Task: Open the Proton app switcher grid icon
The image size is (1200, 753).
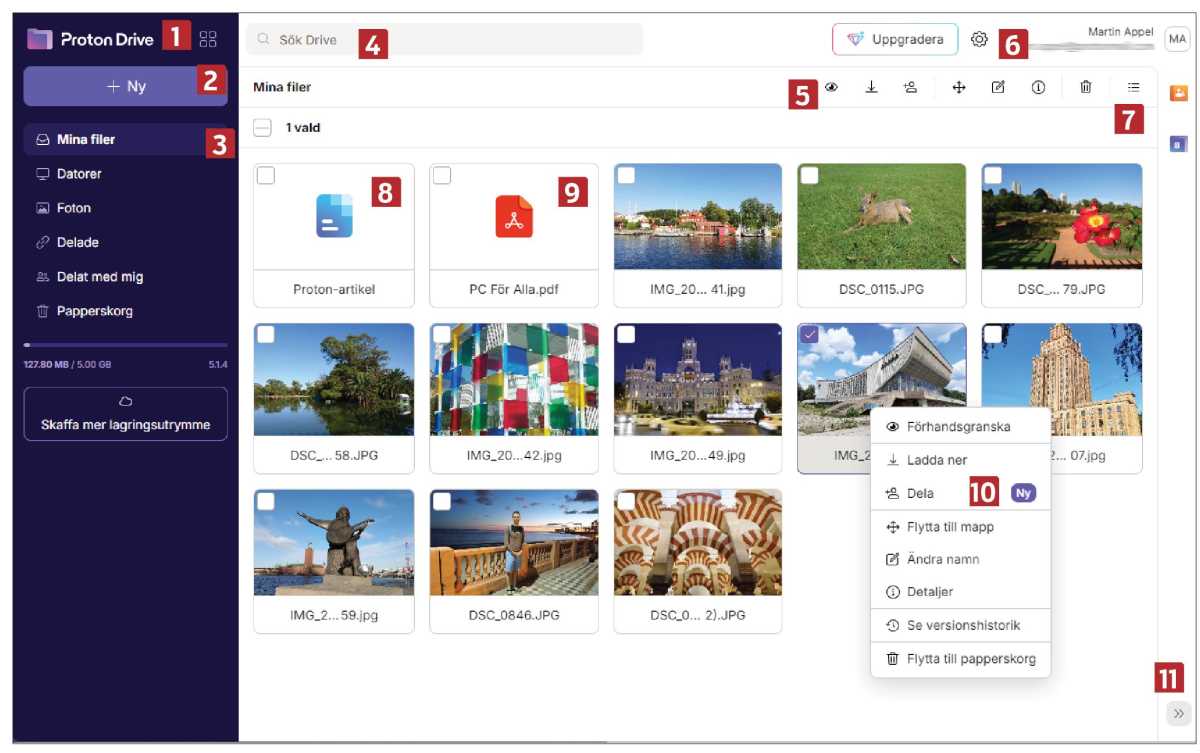Action: point(208,40)
